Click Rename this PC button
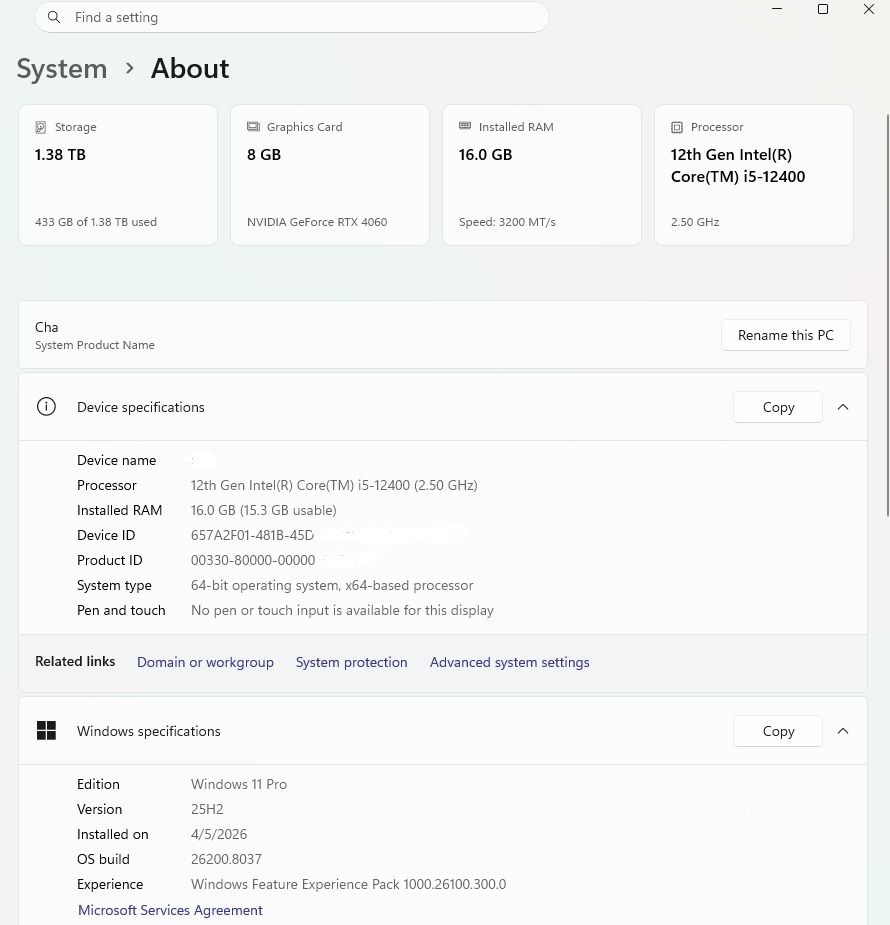 coord(786,335)
